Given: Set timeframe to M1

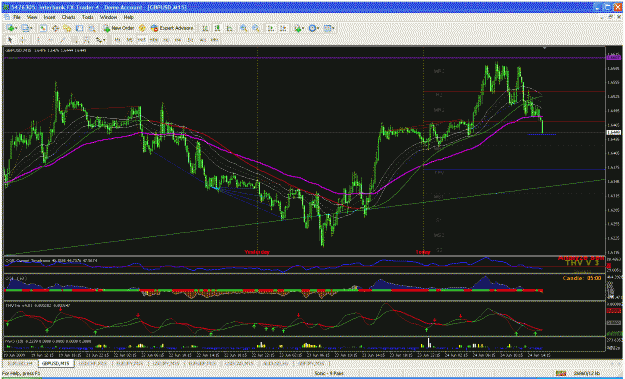Looking at the screenshot, I should pyautogui.click(x=118, y=40).
